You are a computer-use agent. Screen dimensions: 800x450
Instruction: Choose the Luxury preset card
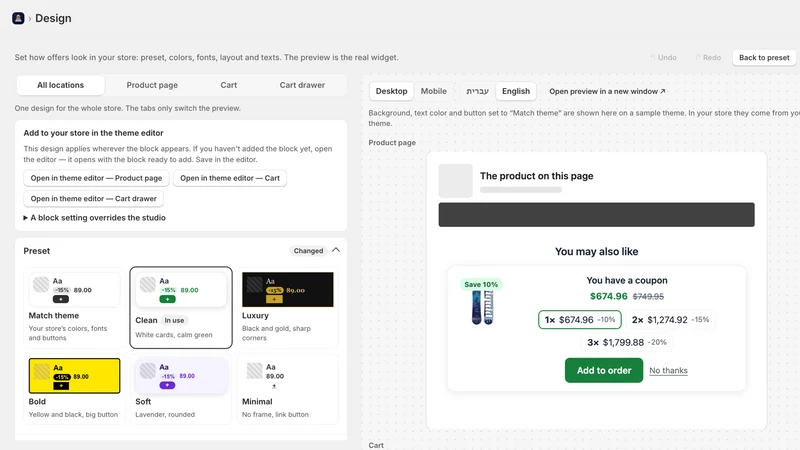point(288,308)
